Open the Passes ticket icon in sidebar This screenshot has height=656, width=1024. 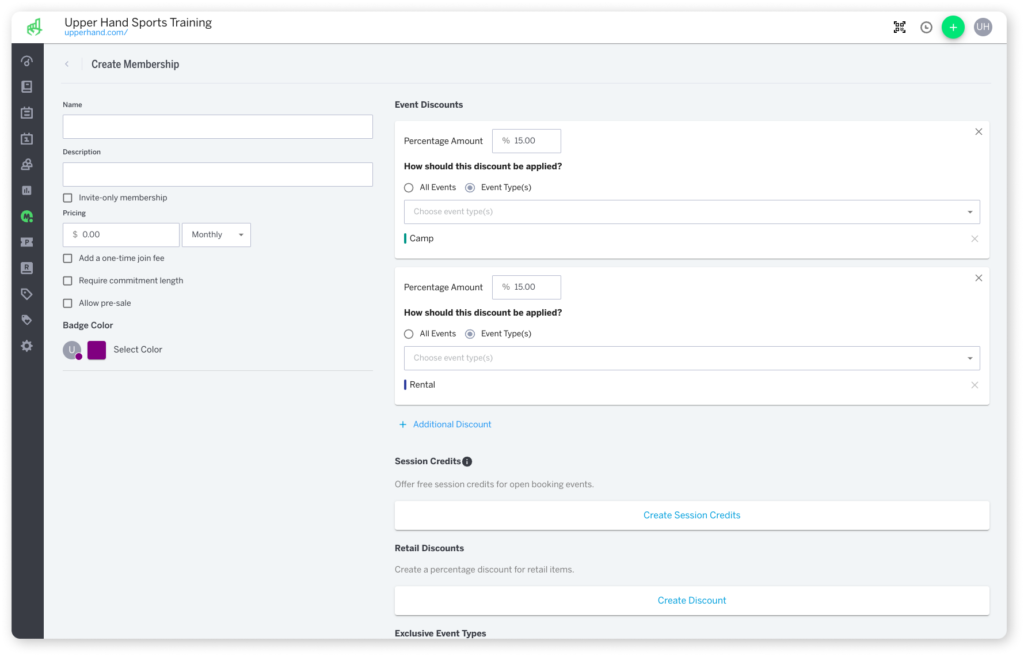click(x=27, y=242)
